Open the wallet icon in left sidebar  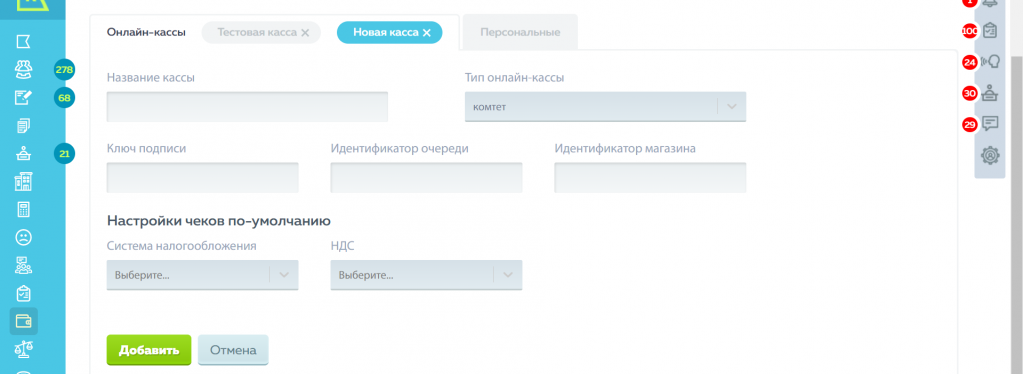click(23, 321)
